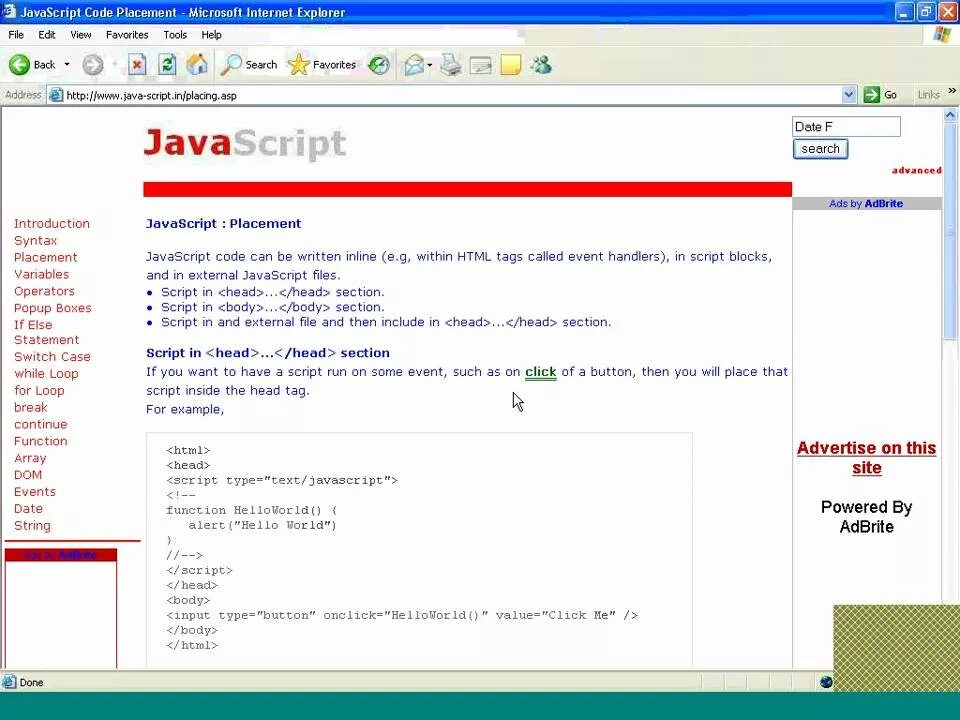Viewport: 960px width, 720px height.
Task: Go to the Home page icon
Action: [197, 64]
